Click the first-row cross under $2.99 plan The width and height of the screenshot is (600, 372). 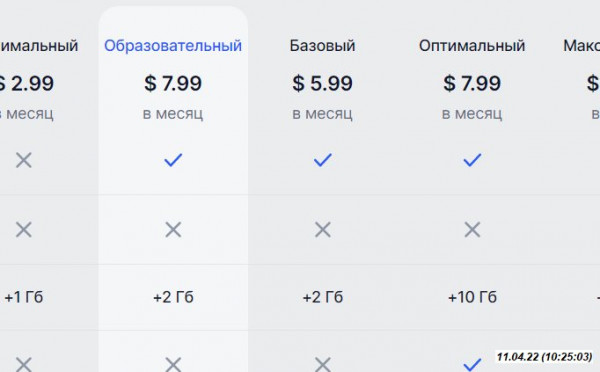point(24,160)
